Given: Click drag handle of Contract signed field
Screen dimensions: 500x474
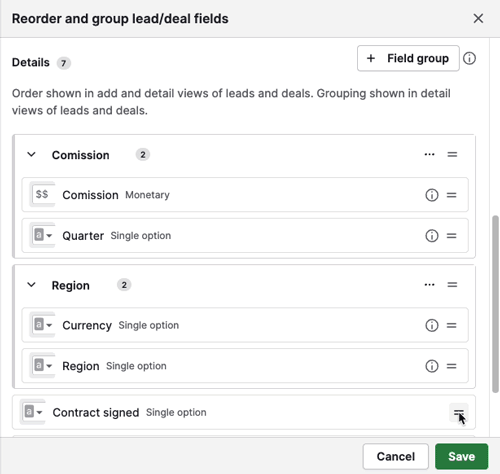Looking at the screenshot, I should 459,413.
